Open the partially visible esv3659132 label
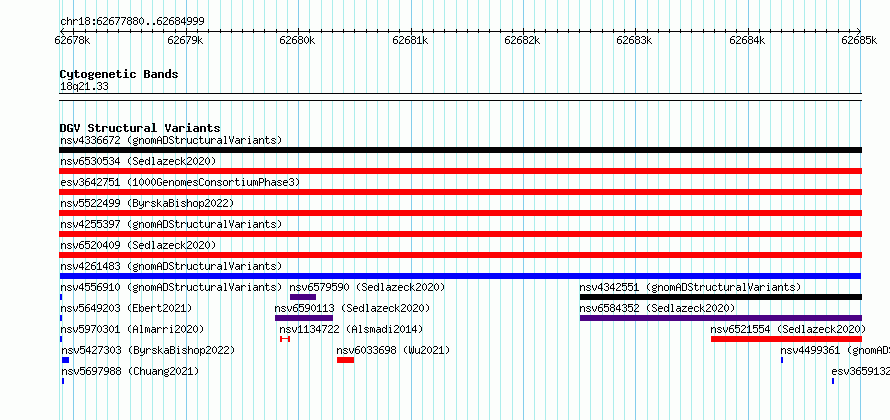This screenshot has width=890, height=420. click(x=860, y=371)
